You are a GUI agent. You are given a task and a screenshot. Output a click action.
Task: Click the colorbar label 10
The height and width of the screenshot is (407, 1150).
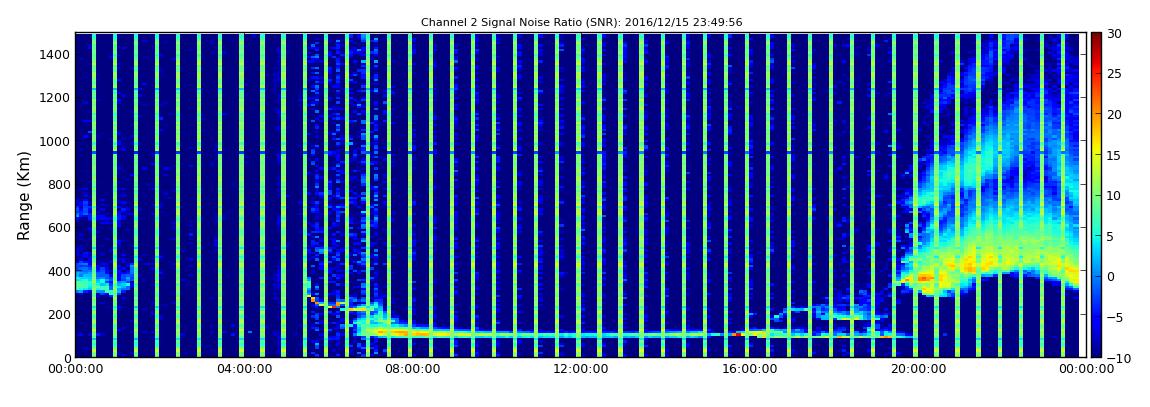[x=1114, y=195]
